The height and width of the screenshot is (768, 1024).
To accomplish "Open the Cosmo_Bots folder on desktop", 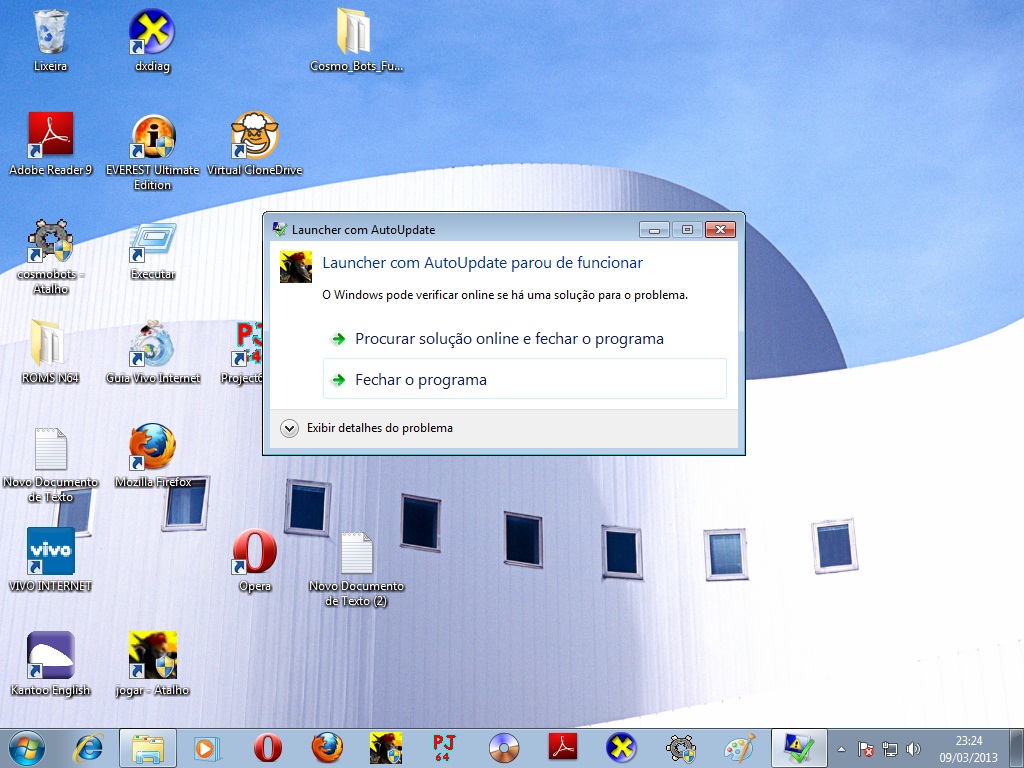I will point(355,34).
